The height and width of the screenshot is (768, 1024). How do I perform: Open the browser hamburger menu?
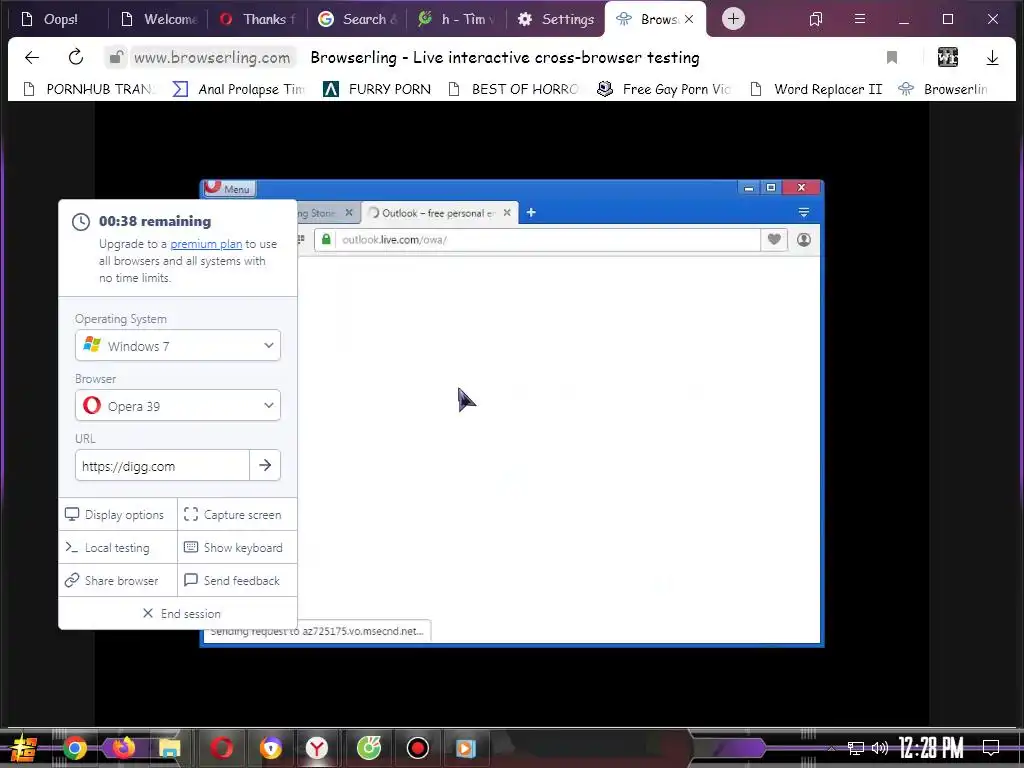click(x=859, y=19)
